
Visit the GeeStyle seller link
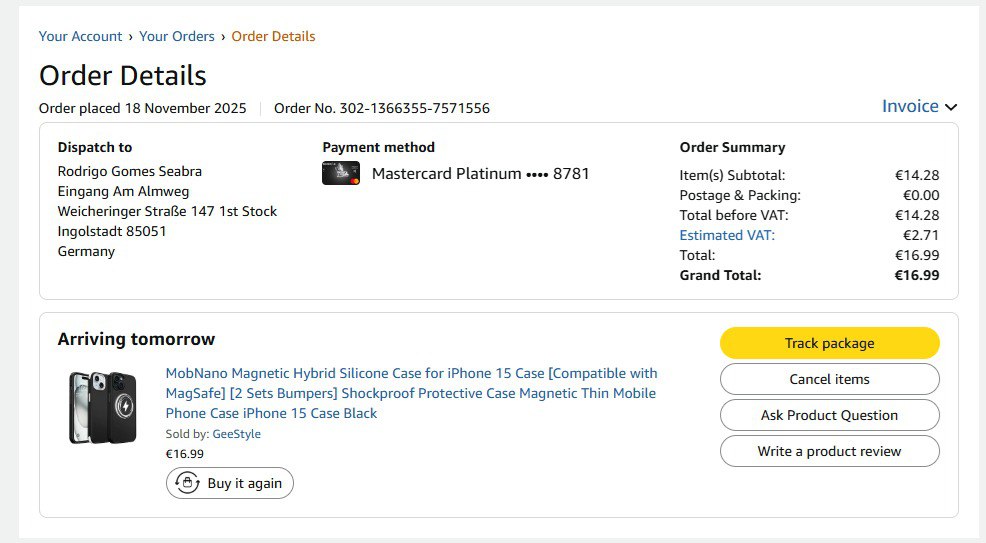[236, 434]
